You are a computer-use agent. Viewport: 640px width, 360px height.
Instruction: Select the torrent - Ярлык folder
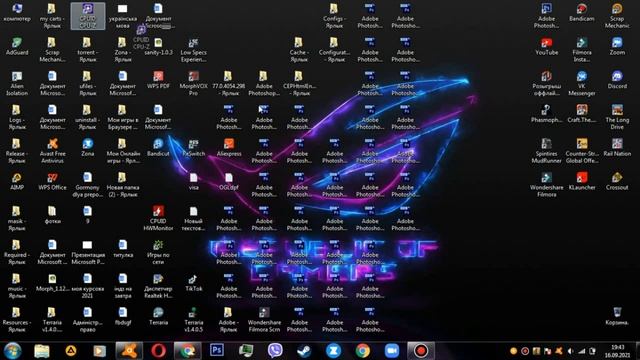coord(87,49)
